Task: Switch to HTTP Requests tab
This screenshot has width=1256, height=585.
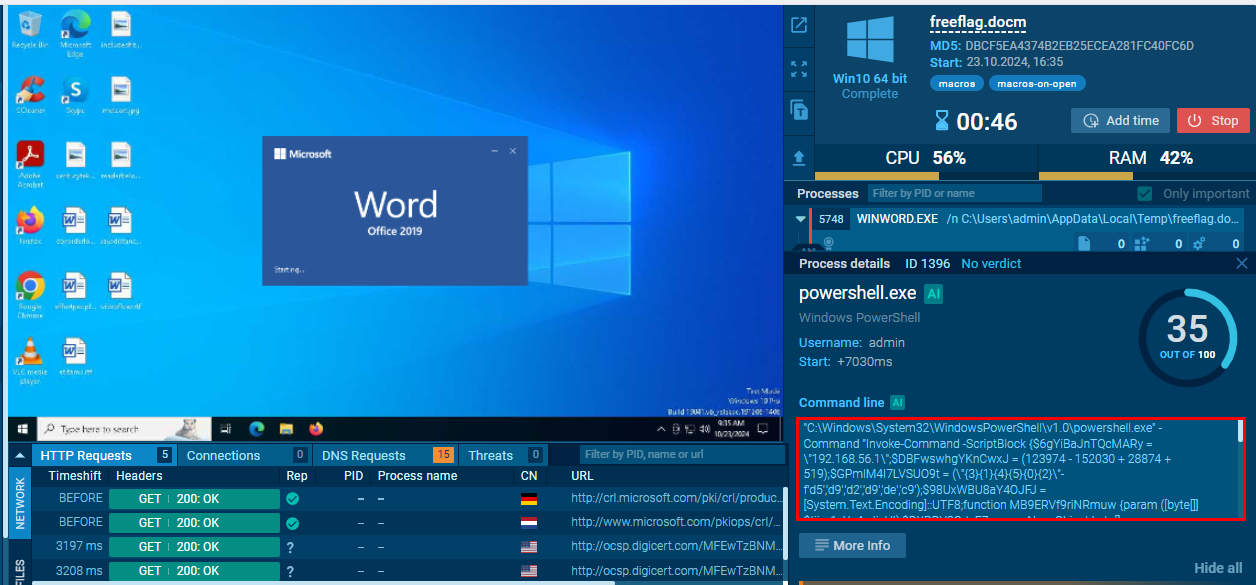Action: [x=105, y=455]
